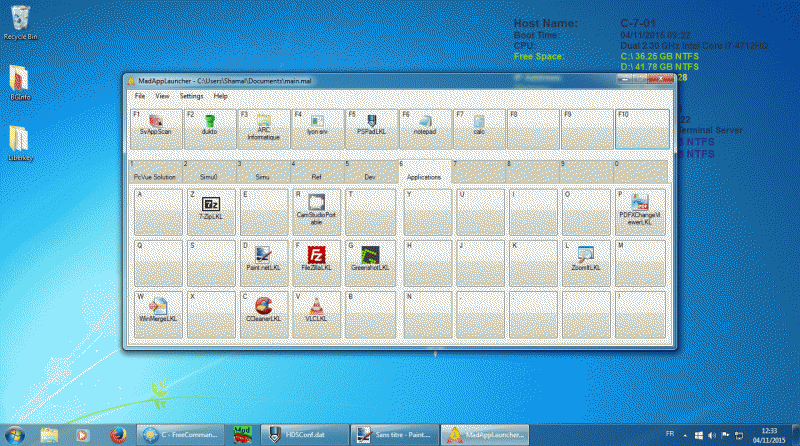Select the empty M slot
The height and width of the screenshot is (446, 800).
640,263
